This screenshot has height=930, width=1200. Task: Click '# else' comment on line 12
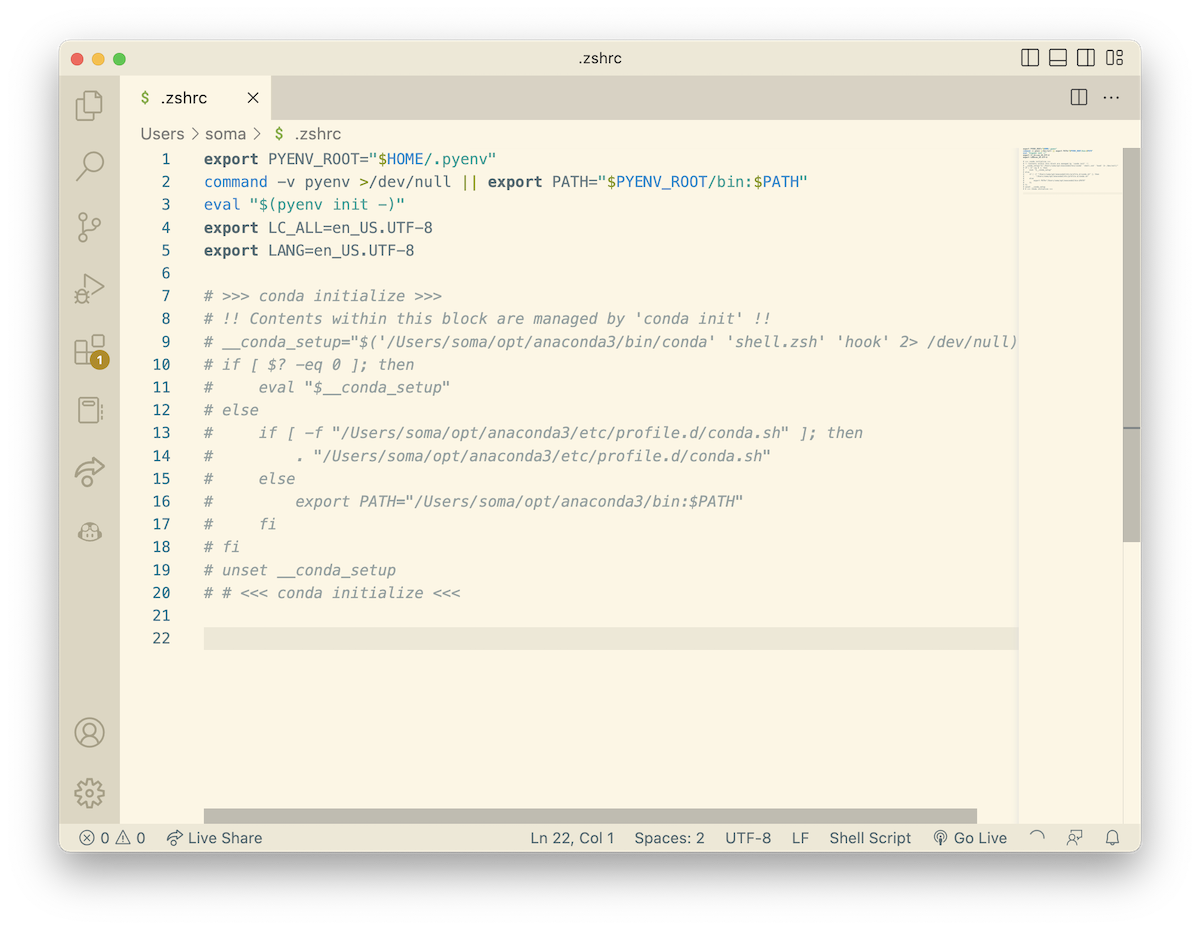231,410
